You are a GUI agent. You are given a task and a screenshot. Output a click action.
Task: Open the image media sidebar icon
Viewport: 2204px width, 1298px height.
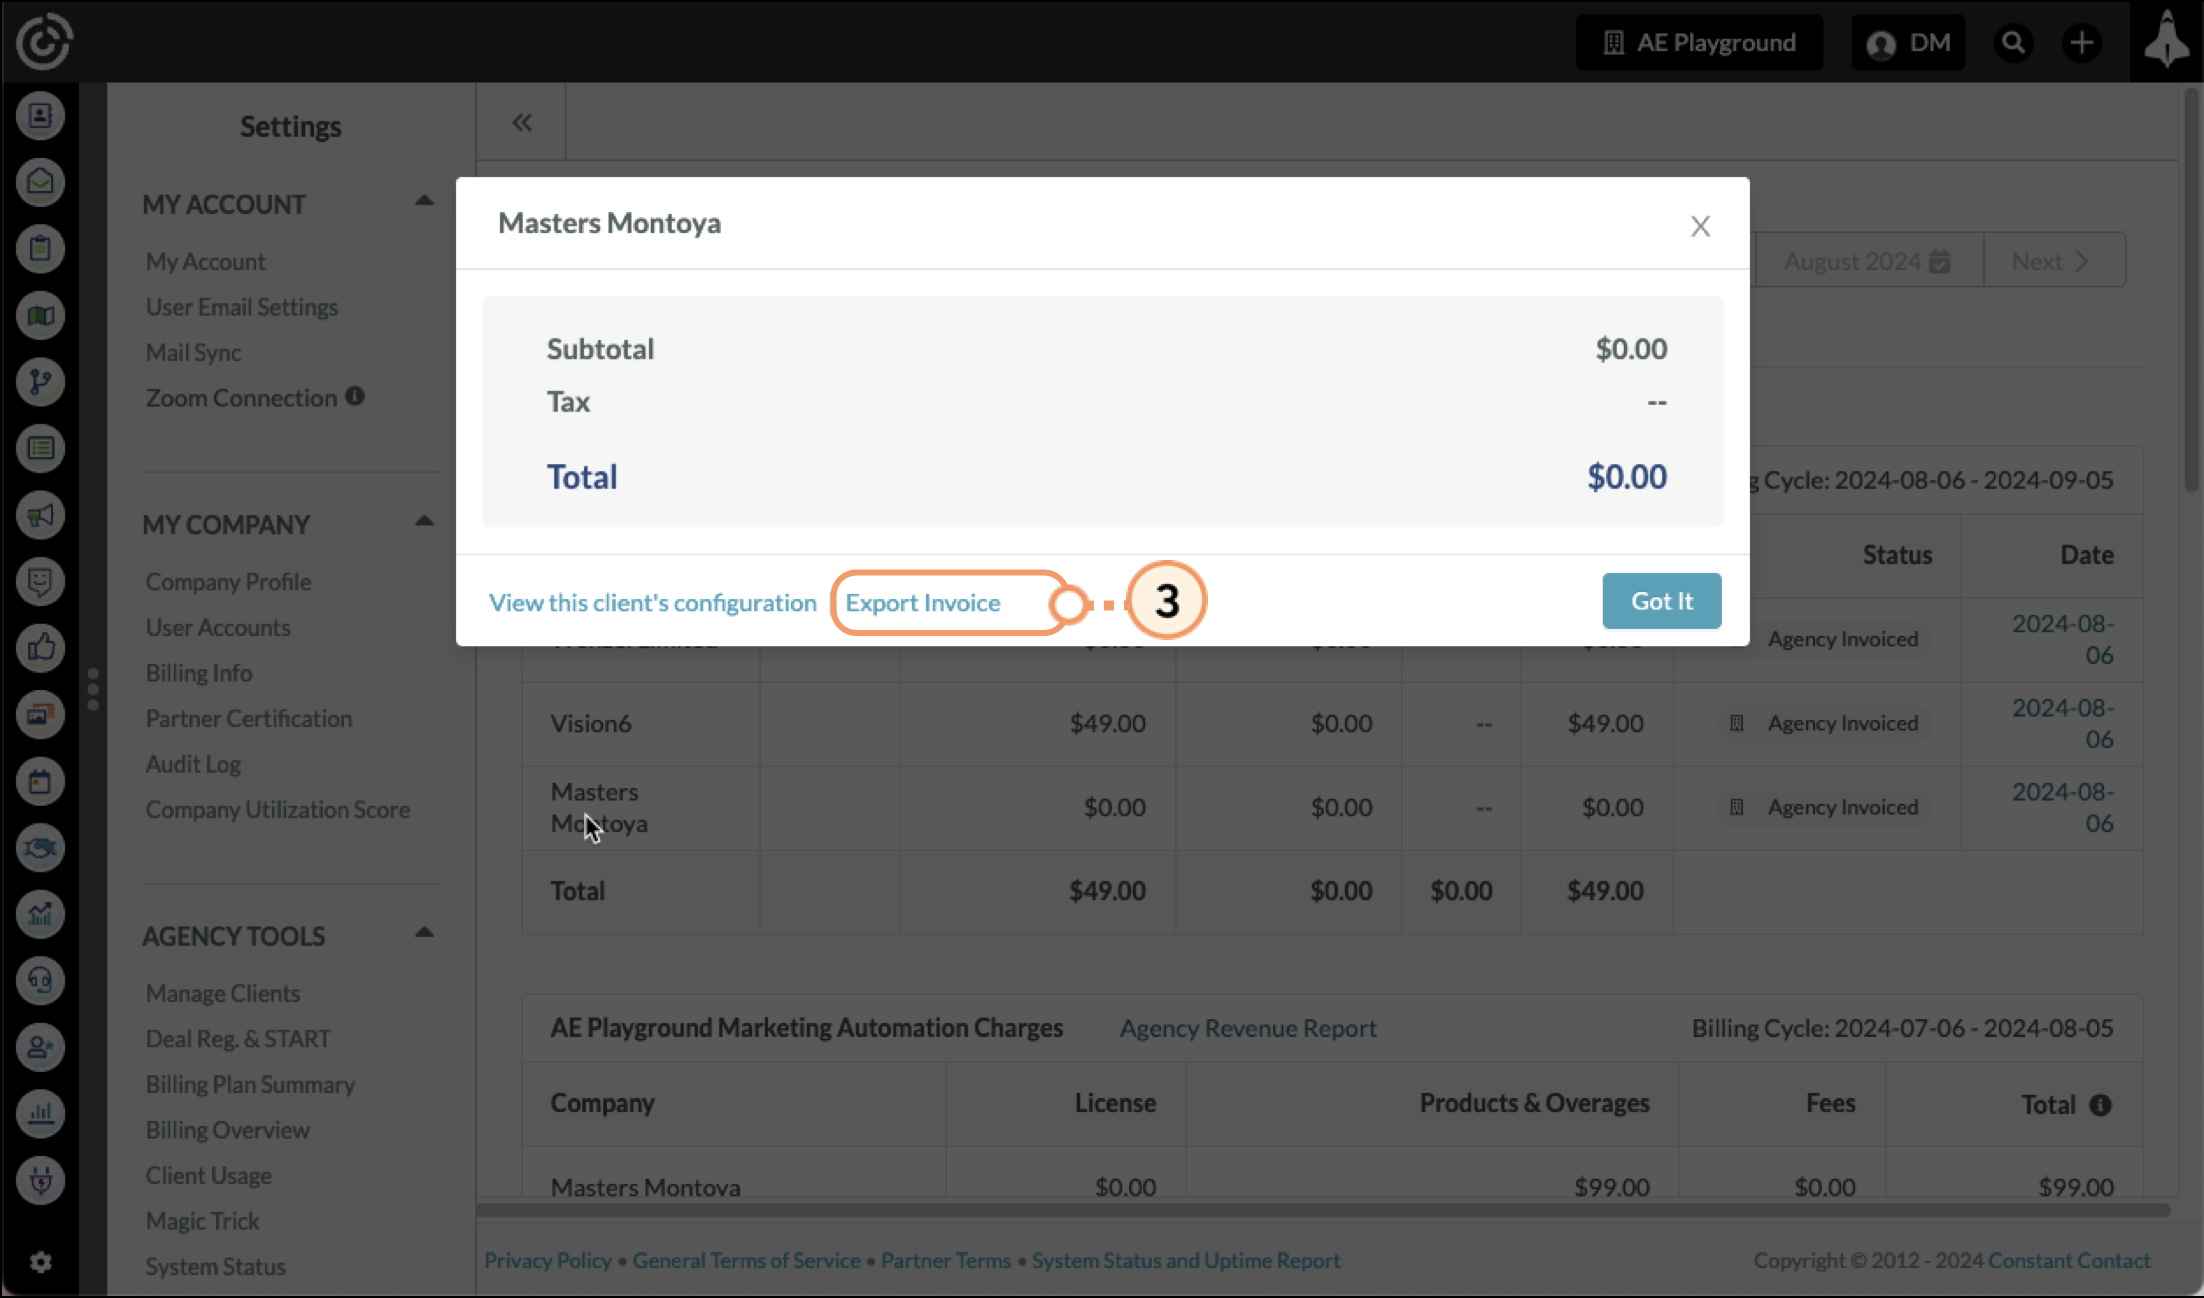[40, 714]
